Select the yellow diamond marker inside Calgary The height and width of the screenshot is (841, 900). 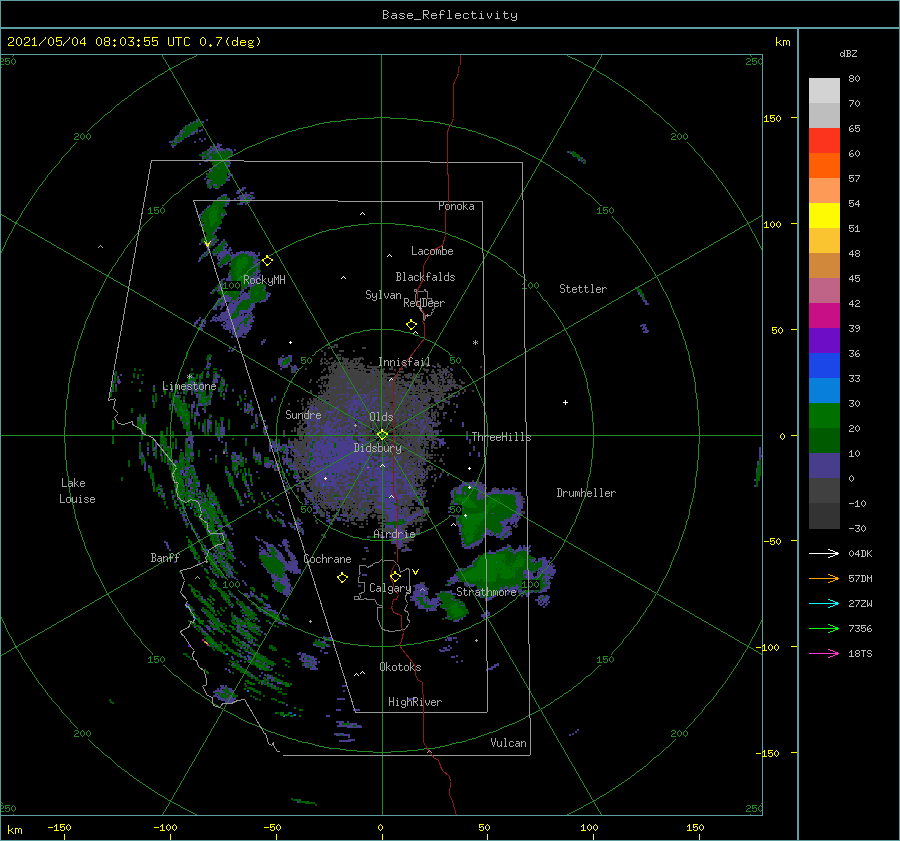(x=395, y=576)
